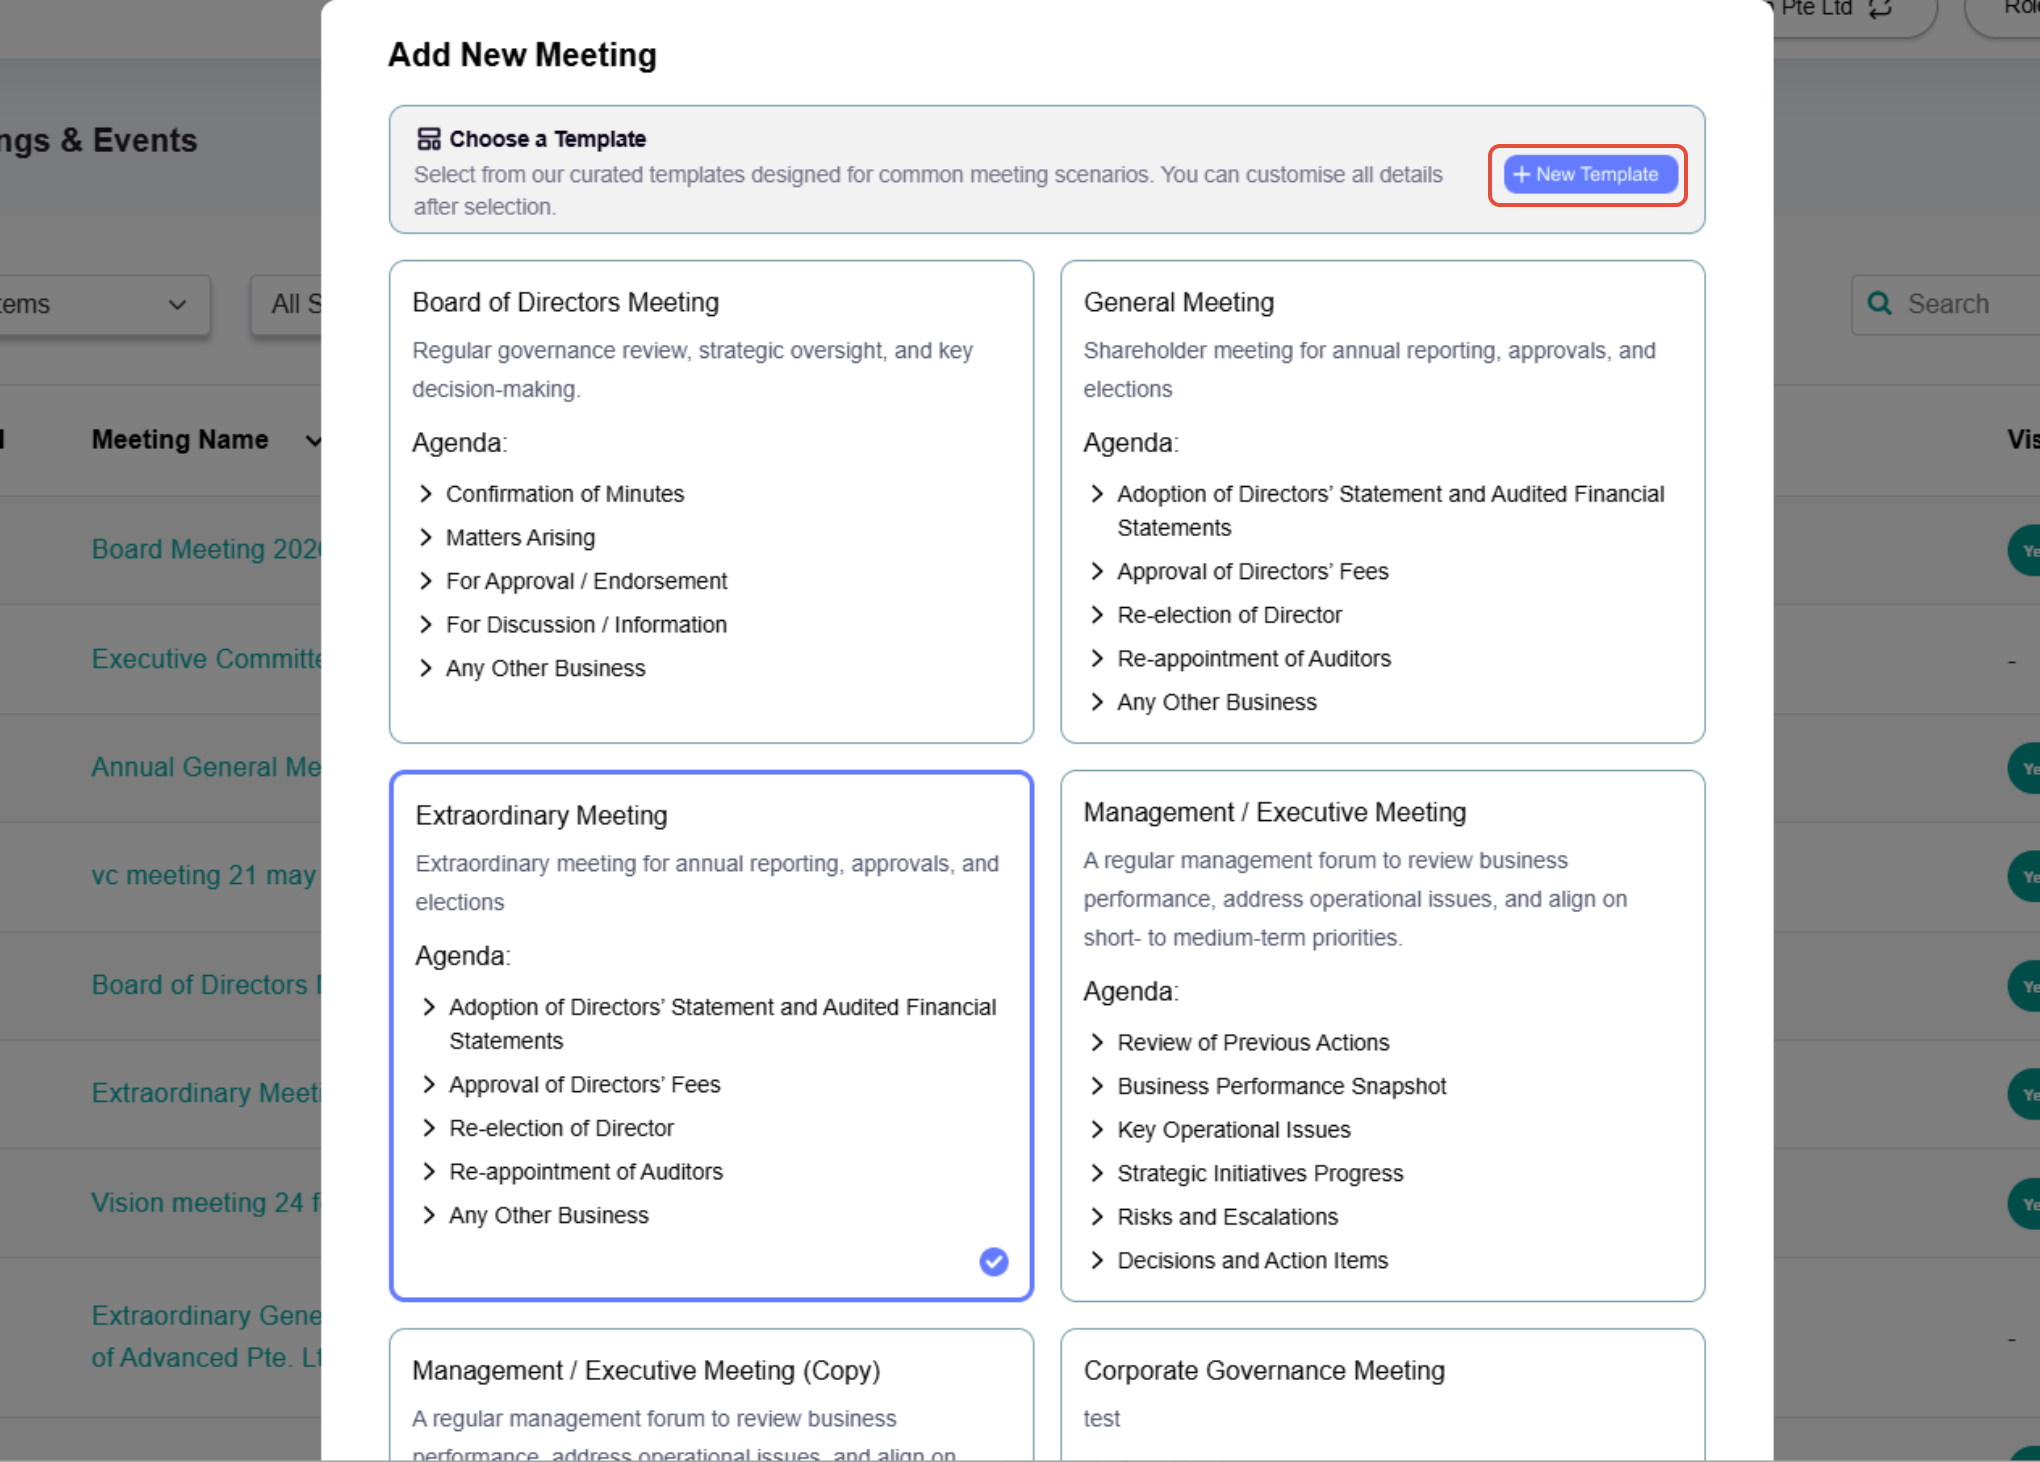Click the blue selected checkmark on Extraordinary Meeting
Screen dimensions: 2040x1462
point(993,1261)
